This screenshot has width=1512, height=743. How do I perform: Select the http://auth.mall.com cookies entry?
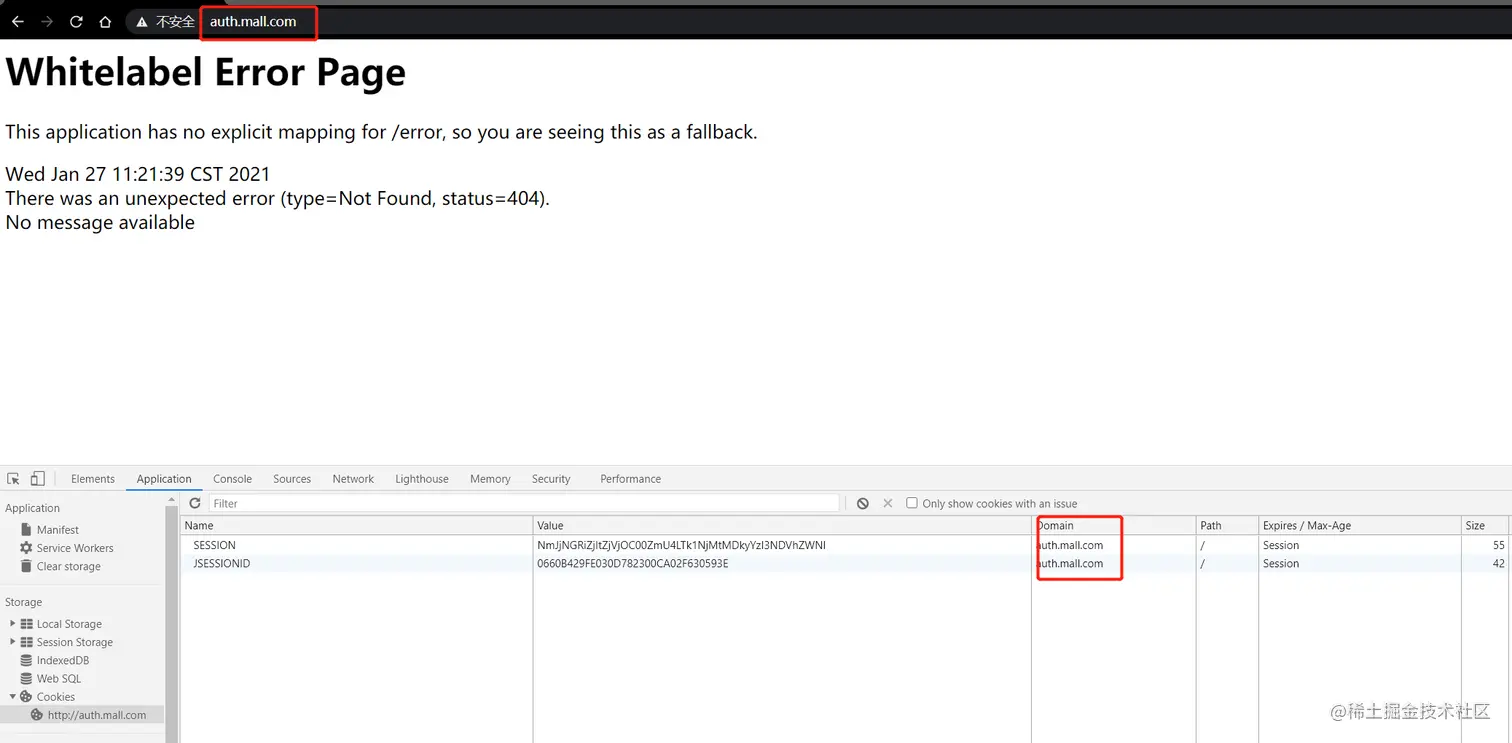pos(96,715)
